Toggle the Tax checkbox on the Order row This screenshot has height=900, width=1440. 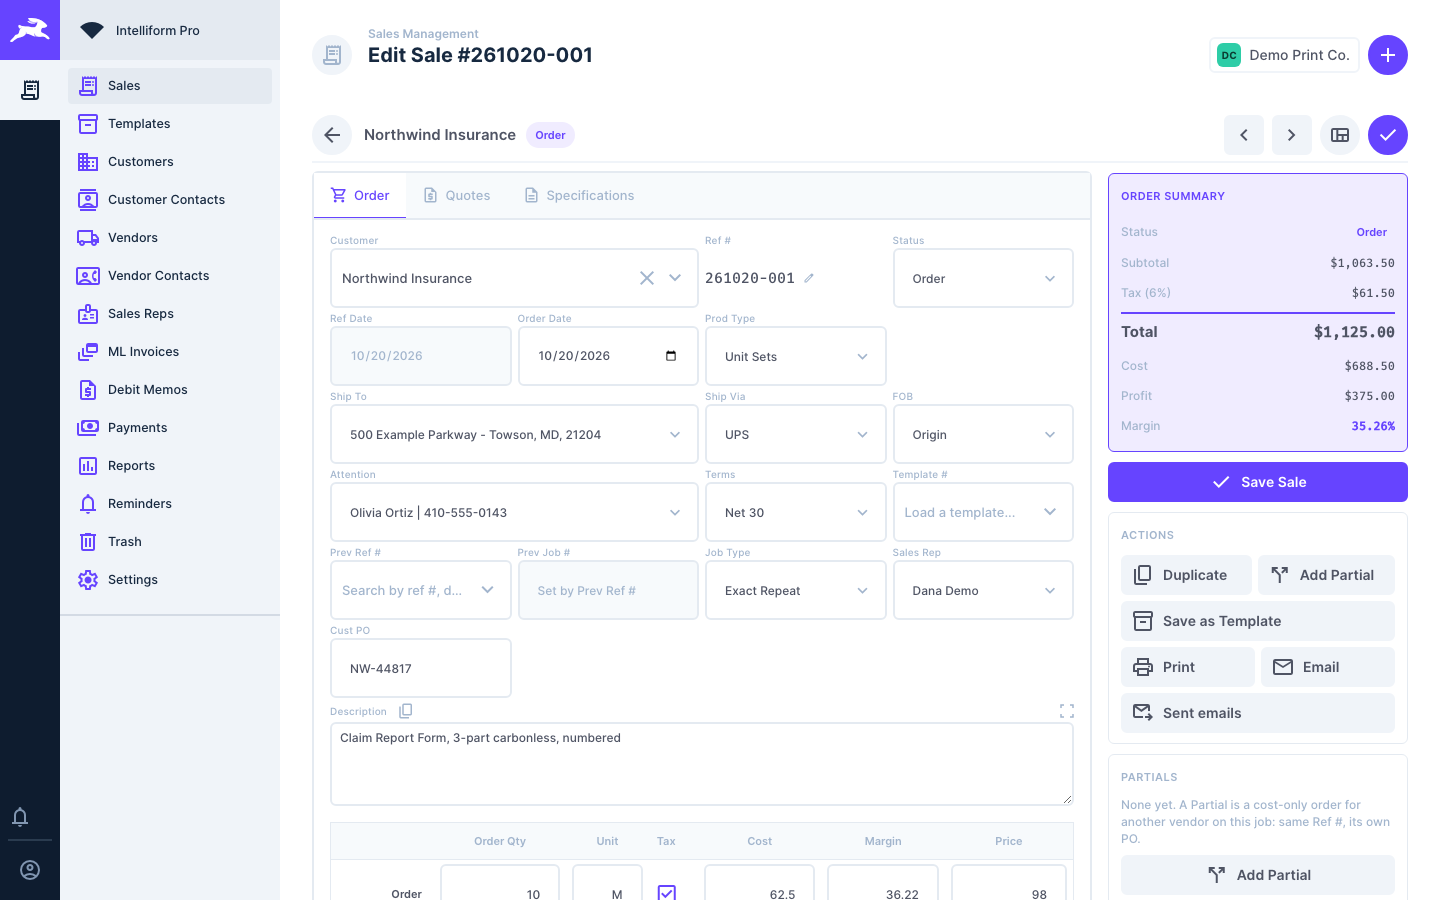coord(667,893)
